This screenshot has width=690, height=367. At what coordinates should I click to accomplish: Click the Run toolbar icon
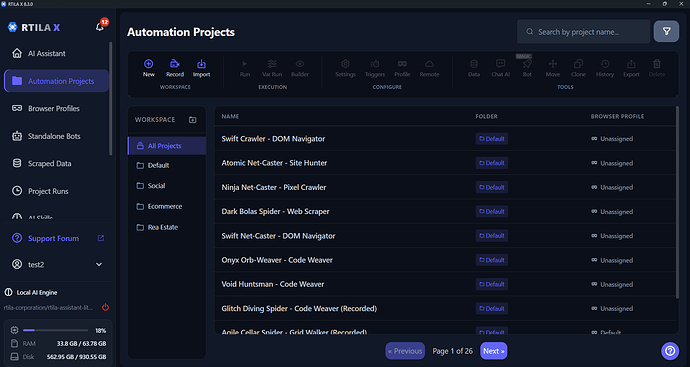coord(245,64)
